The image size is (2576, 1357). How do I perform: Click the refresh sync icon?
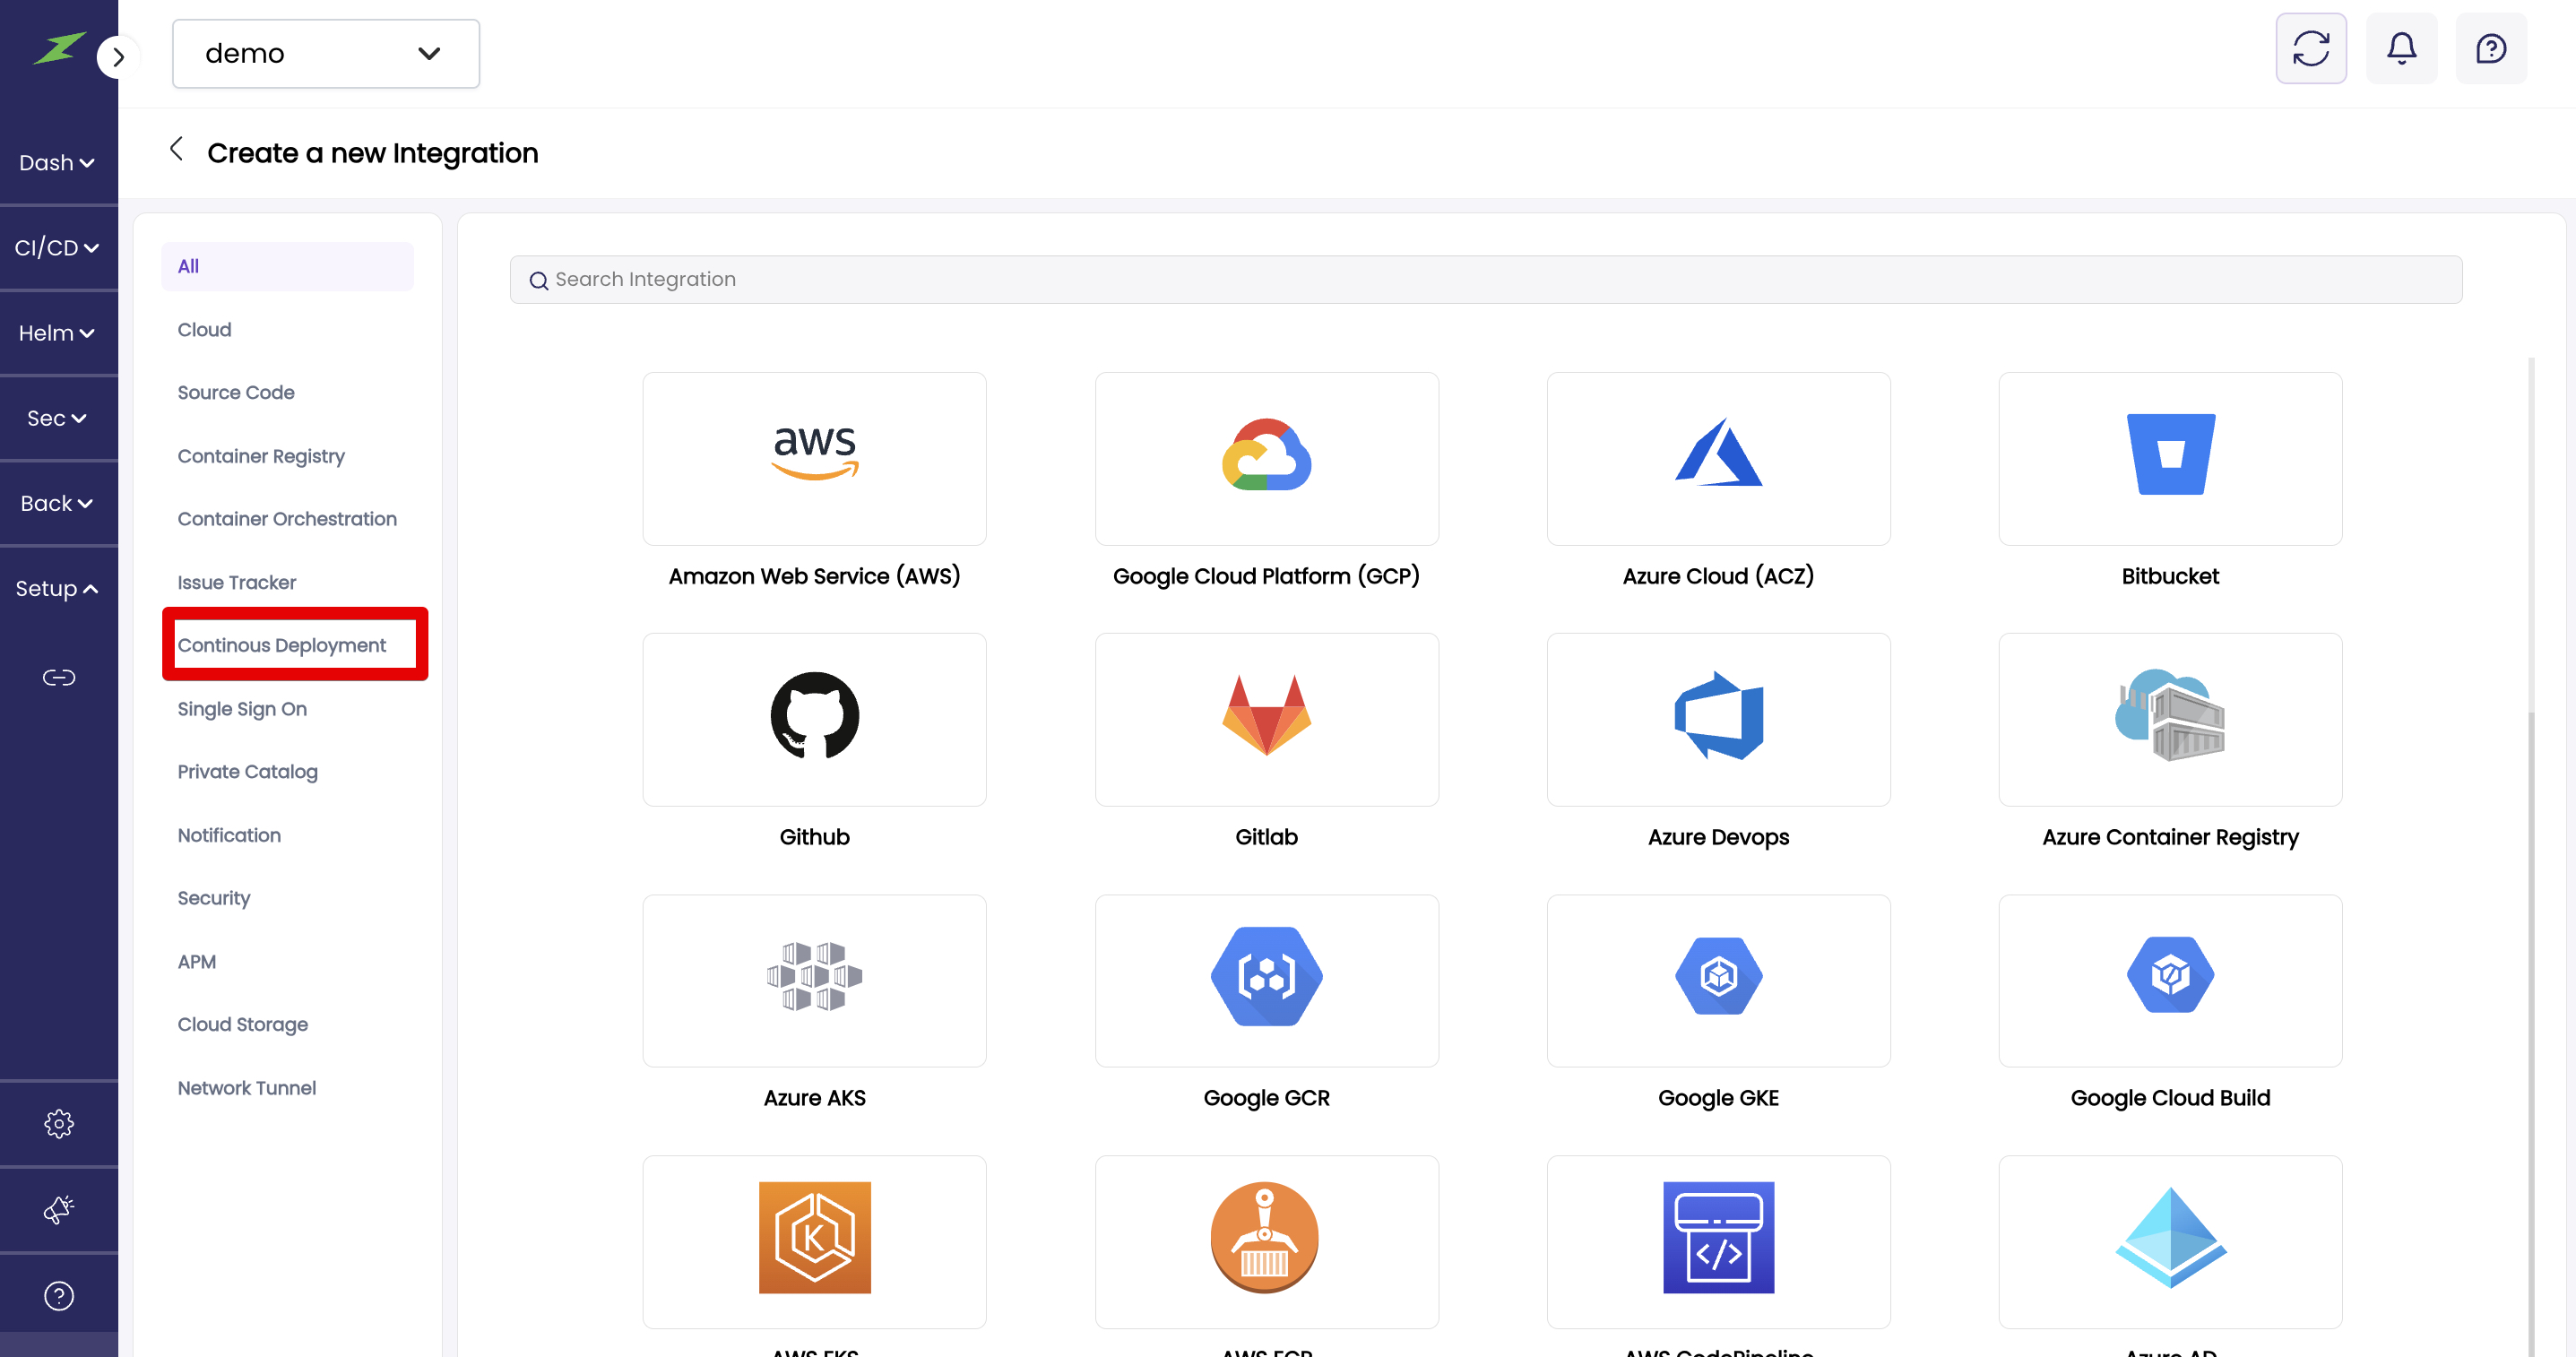point(2310,48)
